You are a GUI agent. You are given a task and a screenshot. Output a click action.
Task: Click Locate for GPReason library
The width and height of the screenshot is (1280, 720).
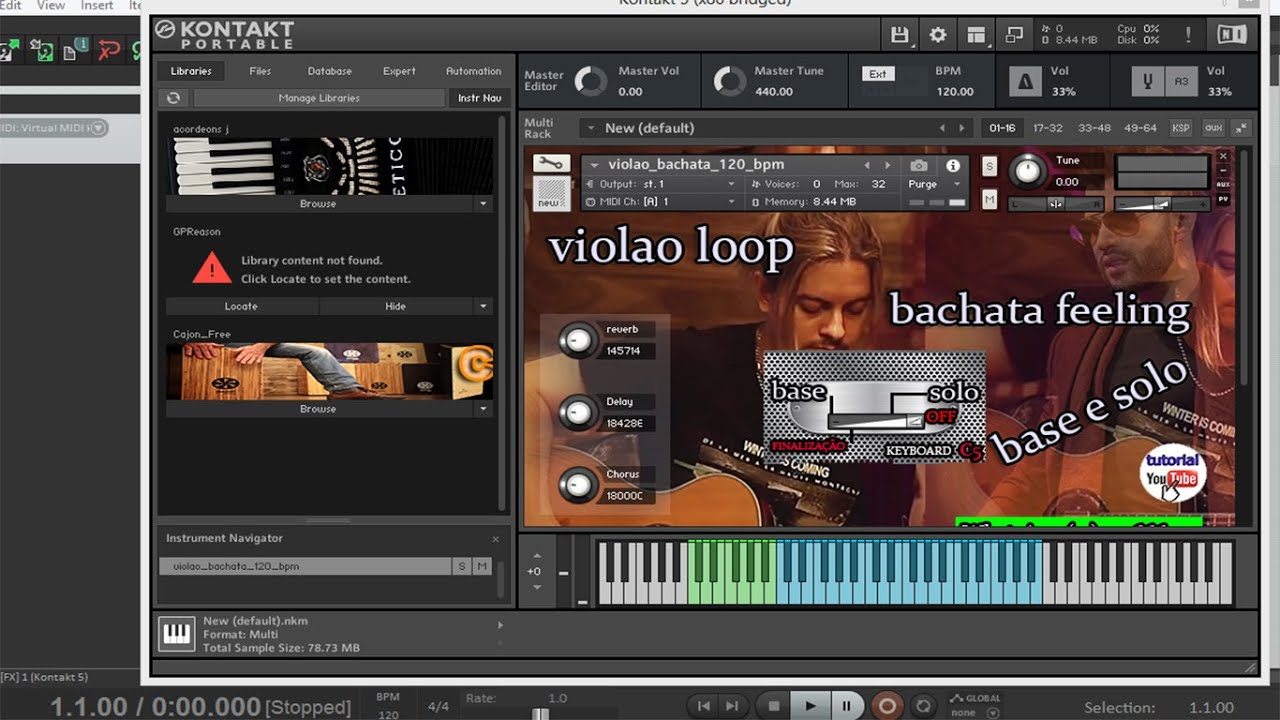pyautogui.click(x=241, y=306)
